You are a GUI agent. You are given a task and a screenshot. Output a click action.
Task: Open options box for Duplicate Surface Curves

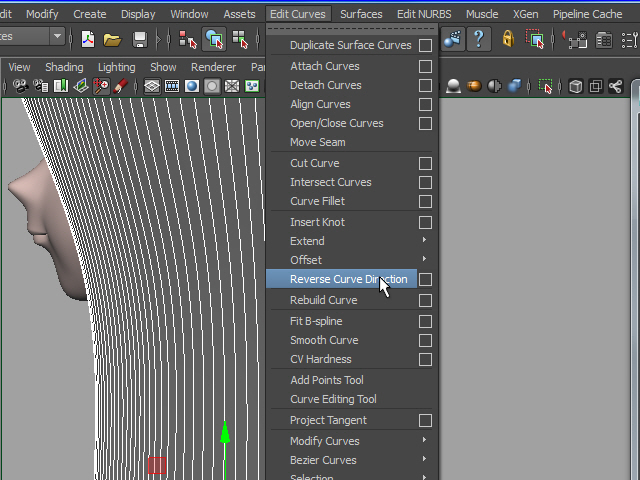tap(425, 46)
